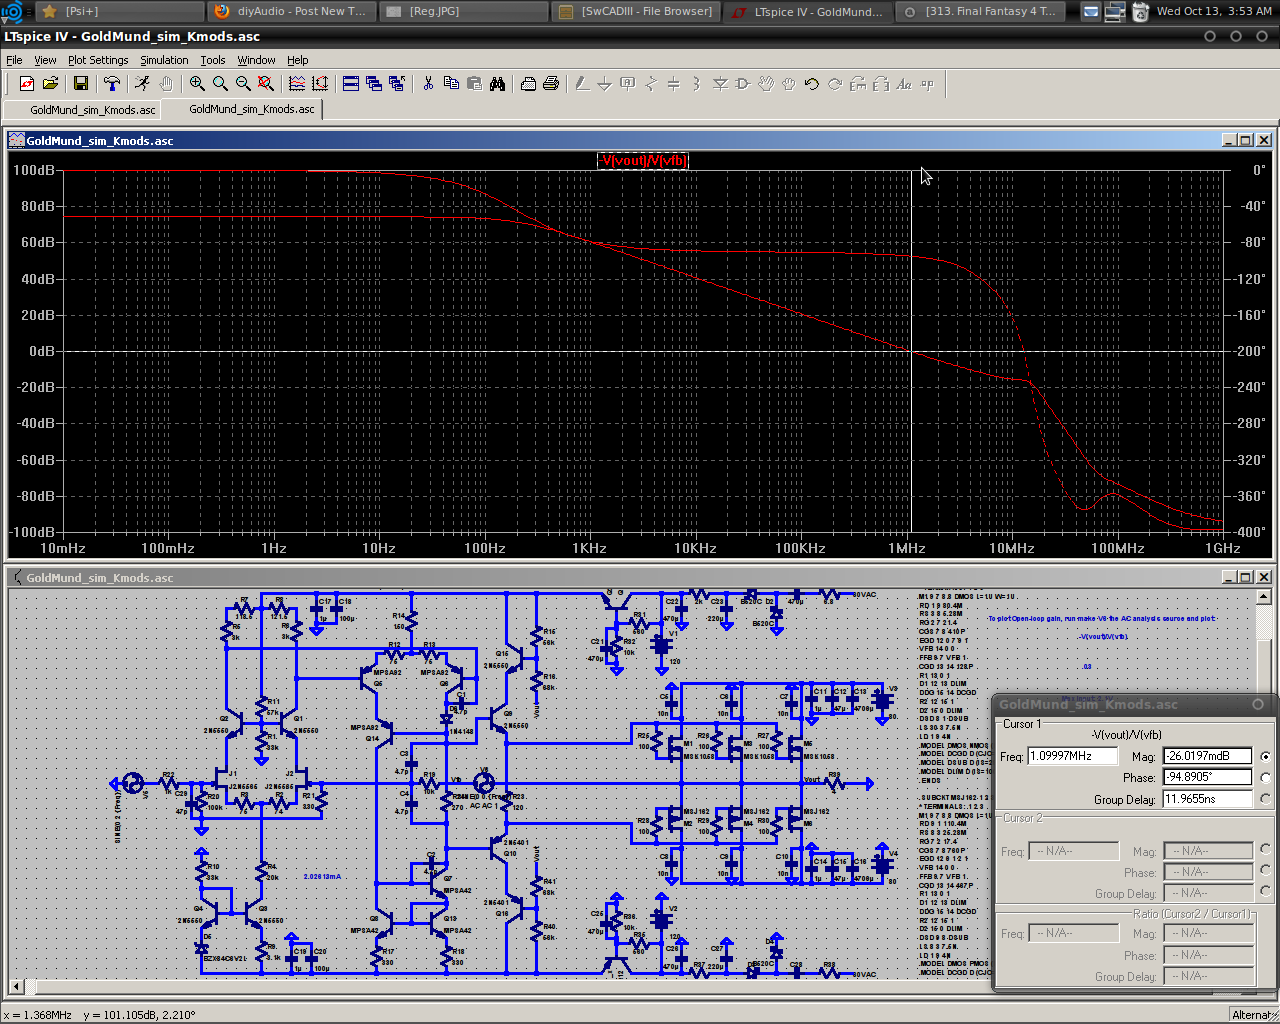Open the Plot Settings menu
1280x1024 pixels.
98,60
